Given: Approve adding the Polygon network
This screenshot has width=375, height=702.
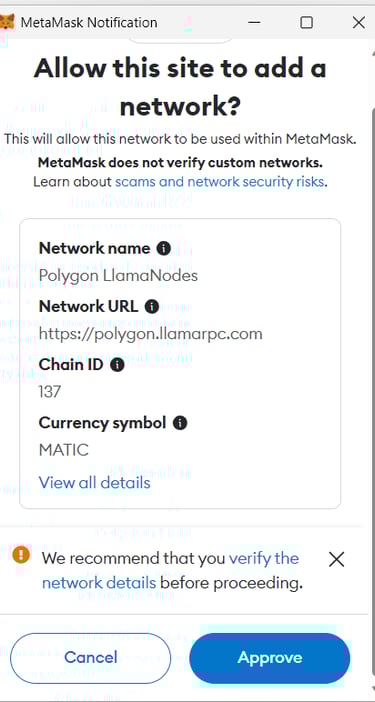Looking at the screenshot, I should tap(269, 658).
